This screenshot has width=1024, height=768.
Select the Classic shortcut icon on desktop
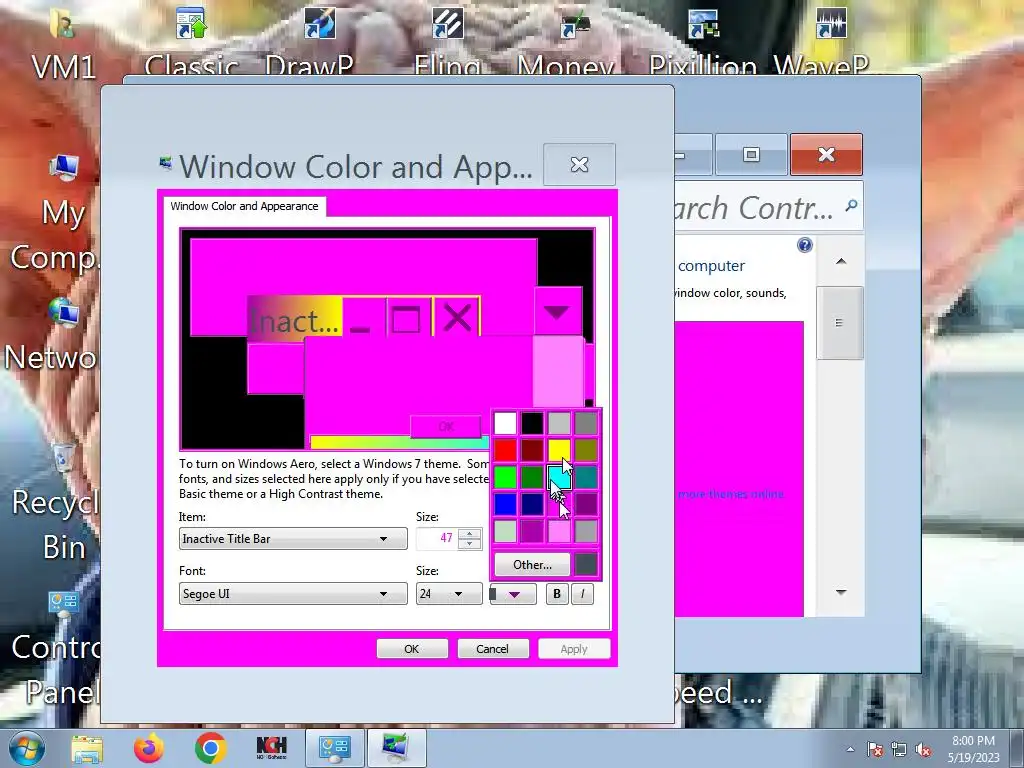[x=191, y=24]
